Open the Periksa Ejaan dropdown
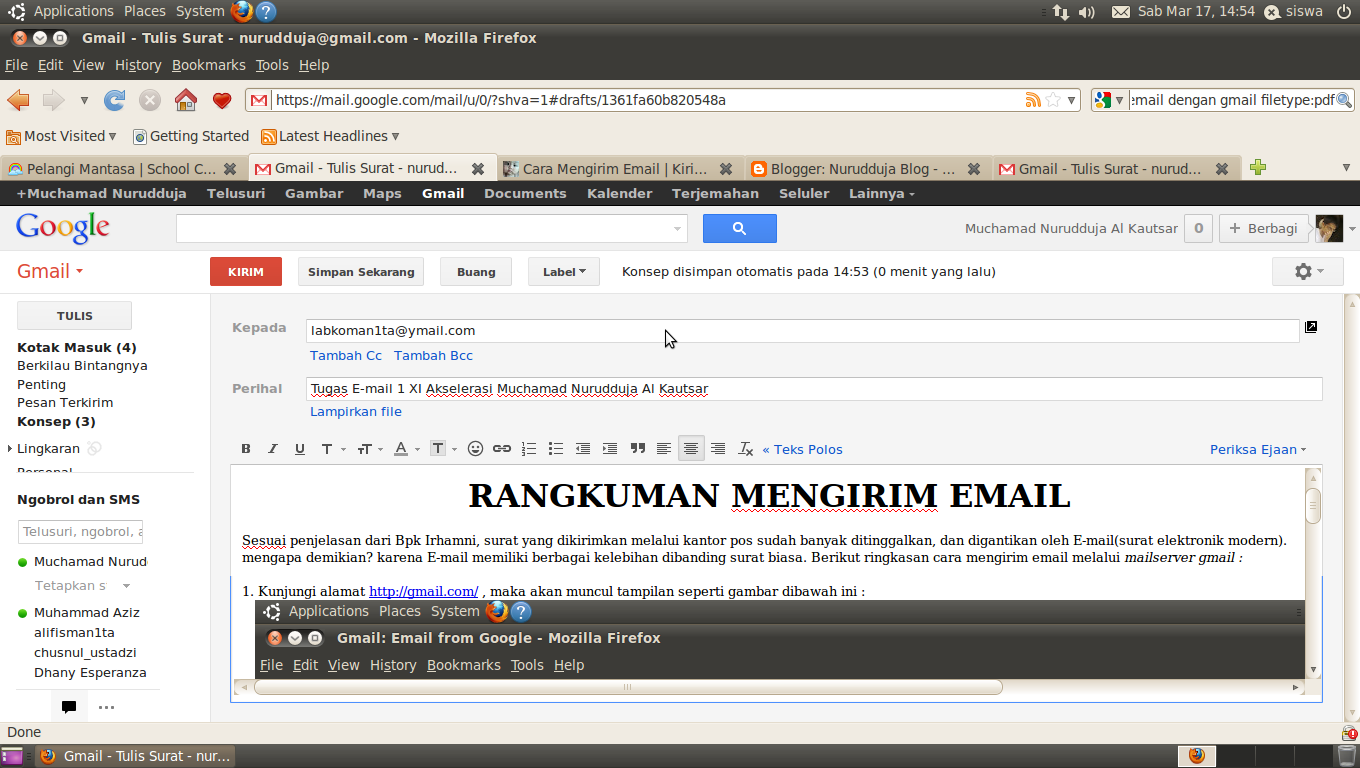The image size is (1360, 768). [x=1258, y=449]
